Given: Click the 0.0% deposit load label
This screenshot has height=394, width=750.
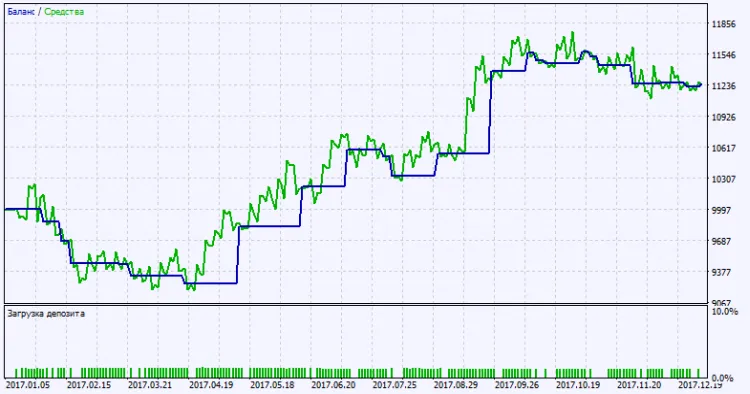Looking at the screenshot, I should point(722,378).
